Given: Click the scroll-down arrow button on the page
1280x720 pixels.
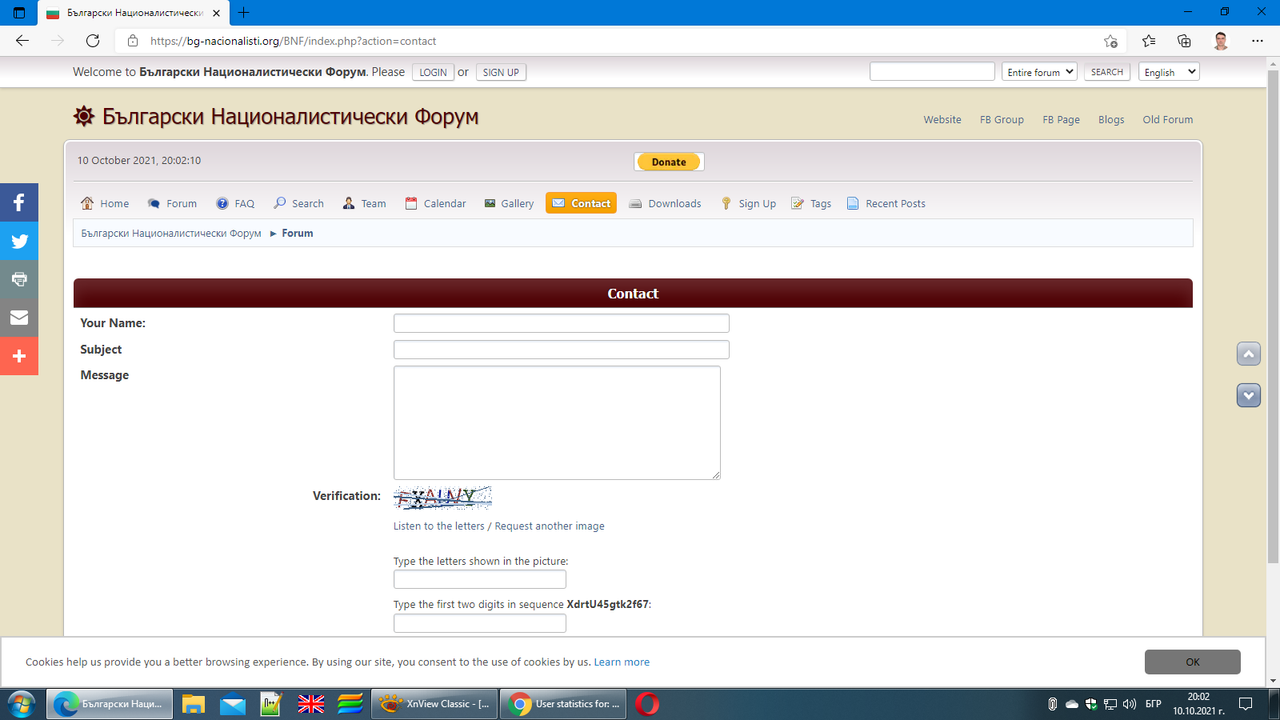Looking at the screenshot, I should click(x=1249, y=395).
